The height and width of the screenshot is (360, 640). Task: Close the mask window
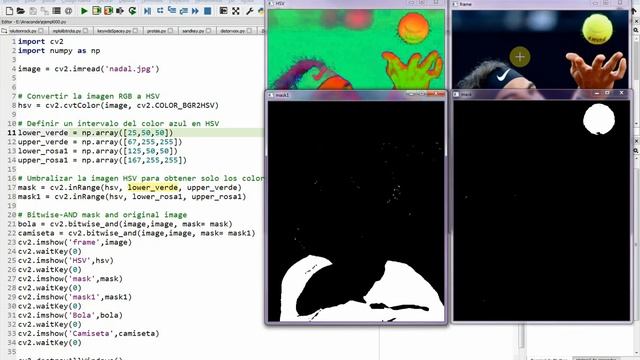click(622, 93)
